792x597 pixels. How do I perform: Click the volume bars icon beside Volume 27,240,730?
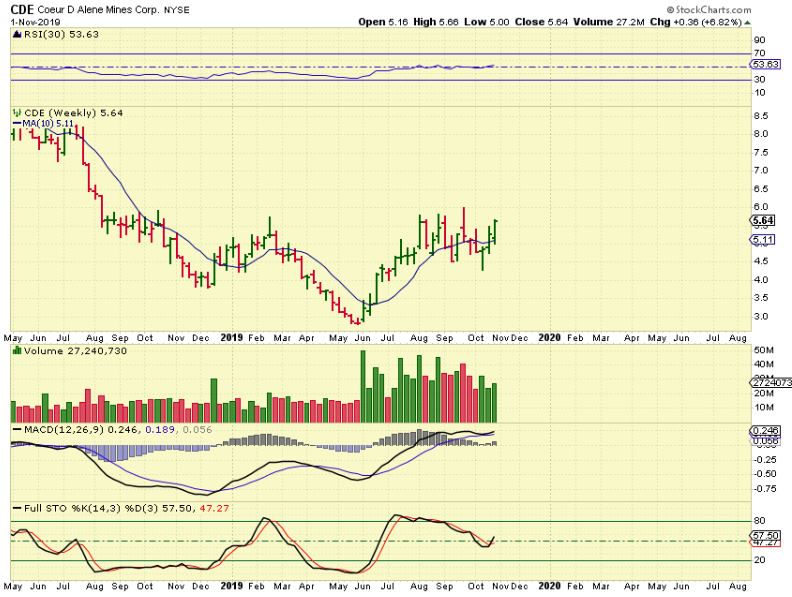point(17,351)
